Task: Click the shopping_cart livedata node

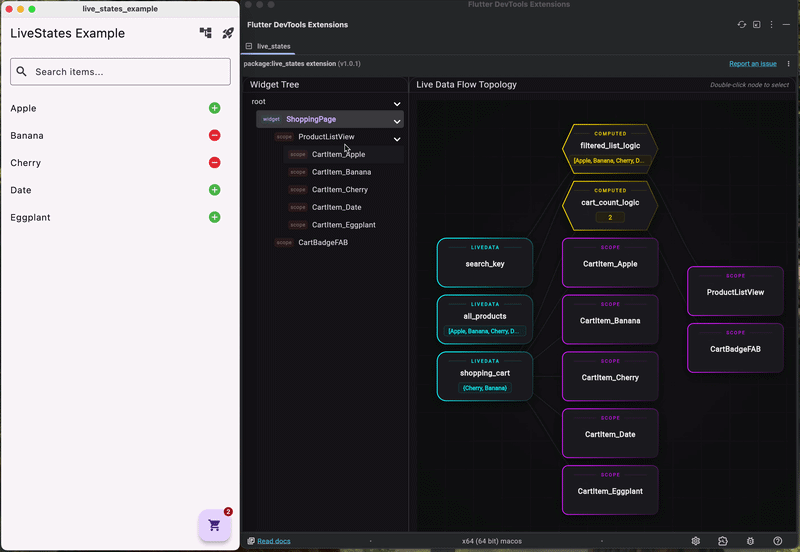Action: 485,377
